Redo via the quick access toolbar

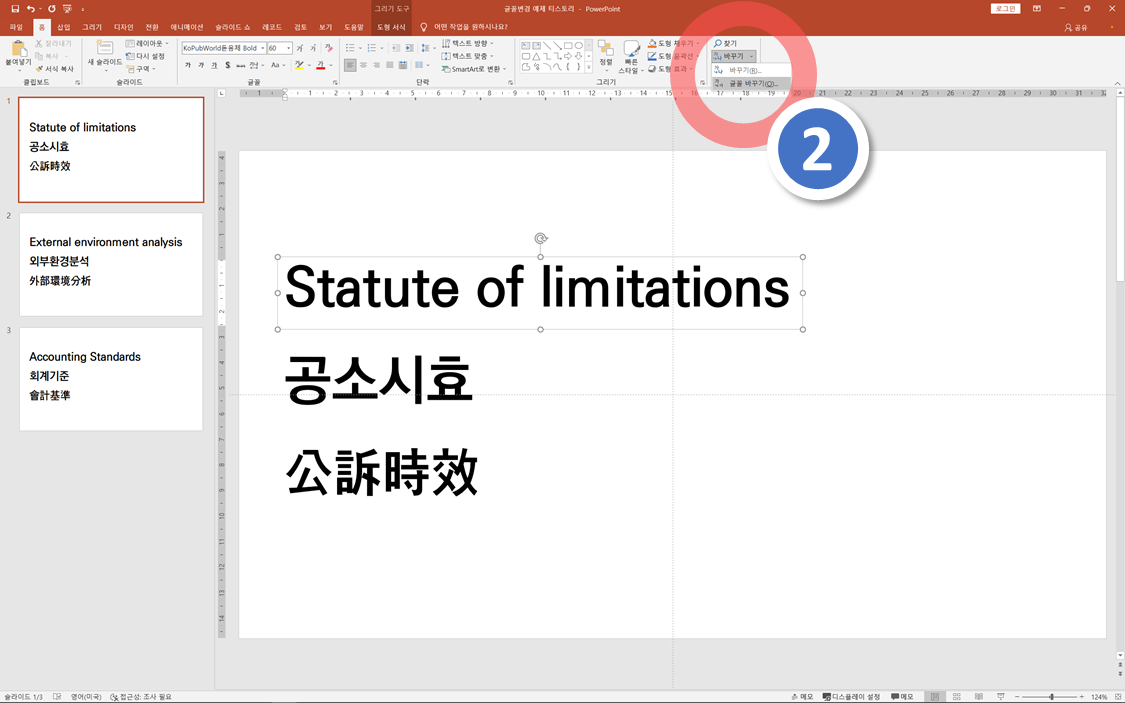coord(52,9)
